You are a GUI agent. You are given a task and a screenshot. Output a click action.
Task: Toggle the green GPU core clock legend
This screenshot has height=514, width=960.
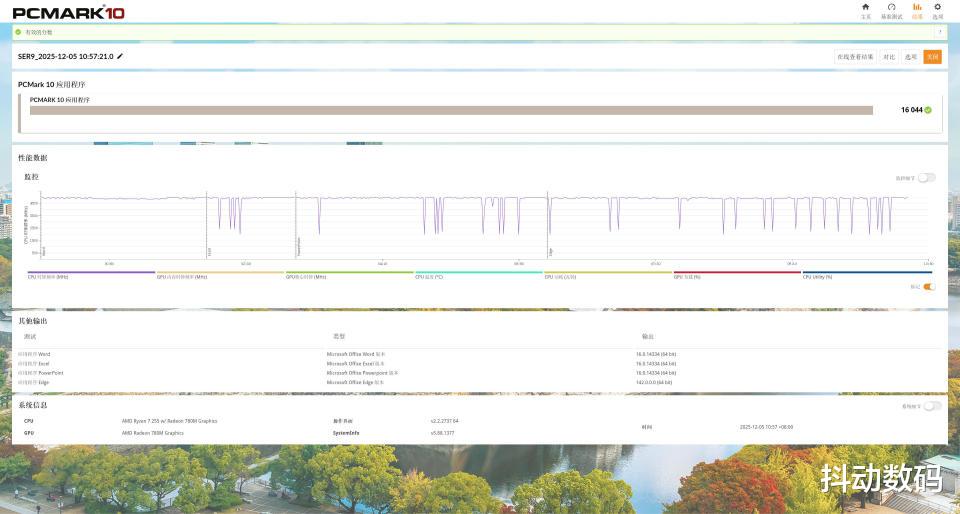point(349,275)
